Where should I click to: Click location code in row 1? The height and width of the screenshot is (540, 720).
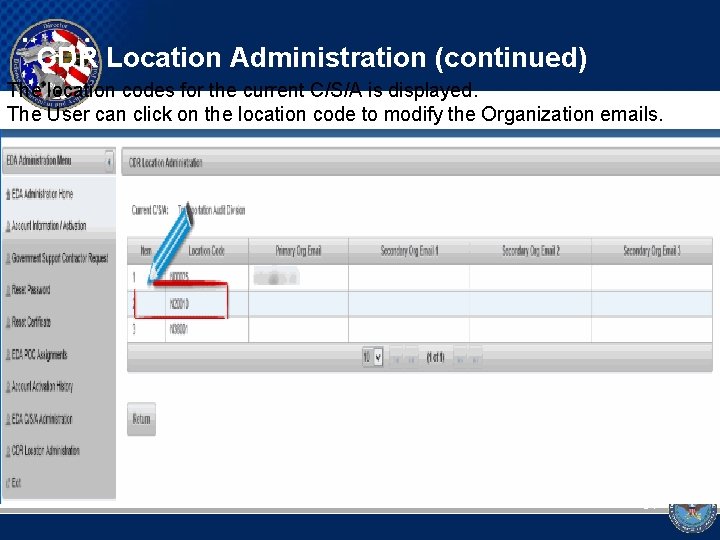(179, 277)
